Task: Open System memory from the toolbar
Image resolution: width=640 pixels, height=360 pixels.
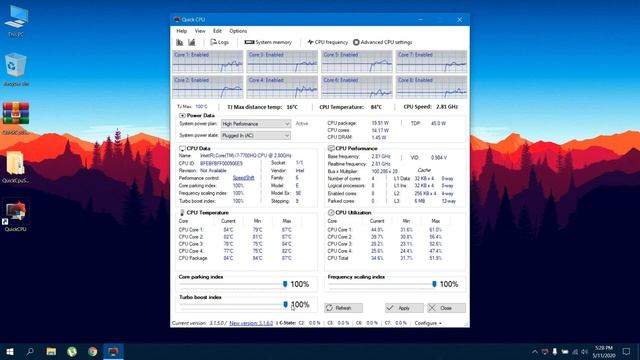Action: [268, 42]
